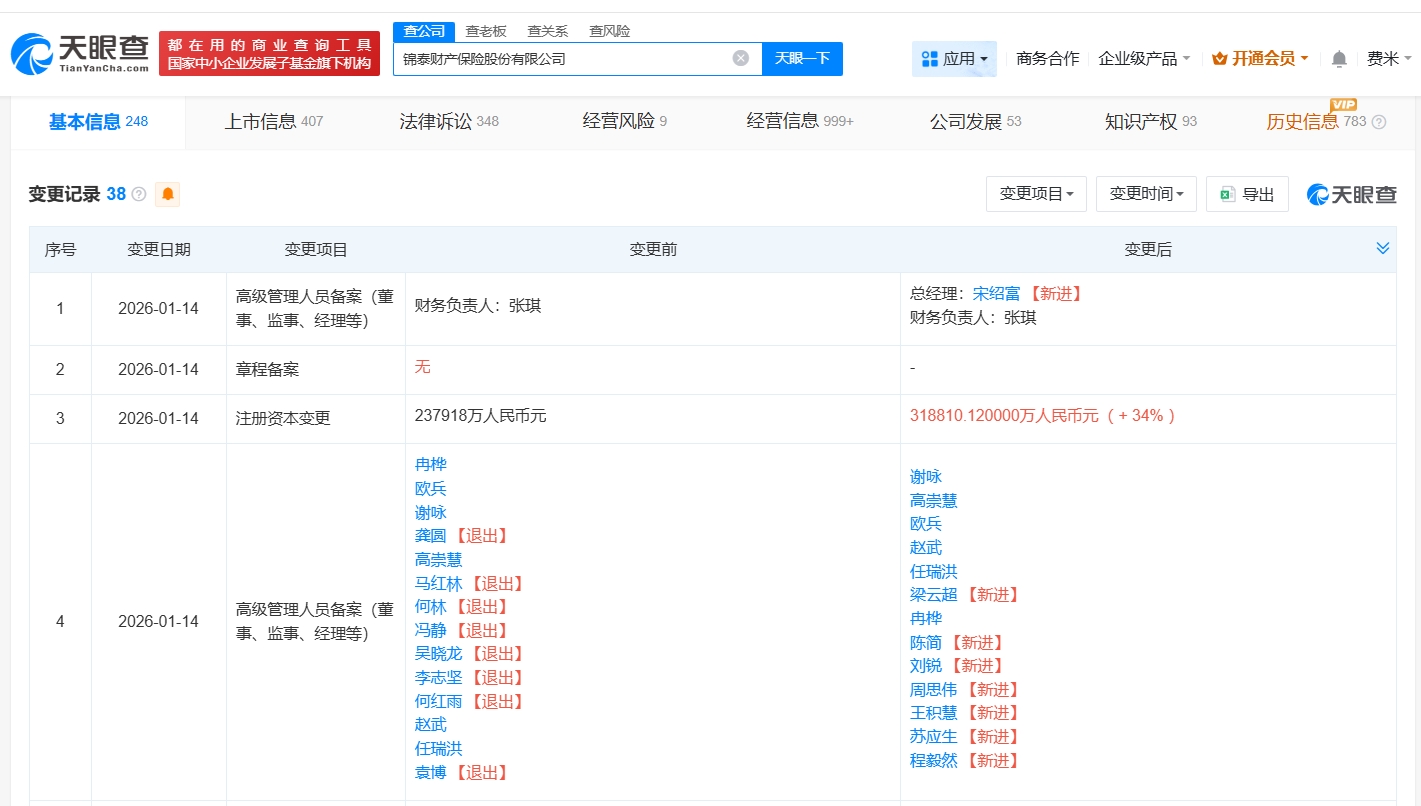Viewport: 1421px width, 806px height.
Task: Click the Excel icon on the 导出 button
Action: click(x=1229, y=194)
